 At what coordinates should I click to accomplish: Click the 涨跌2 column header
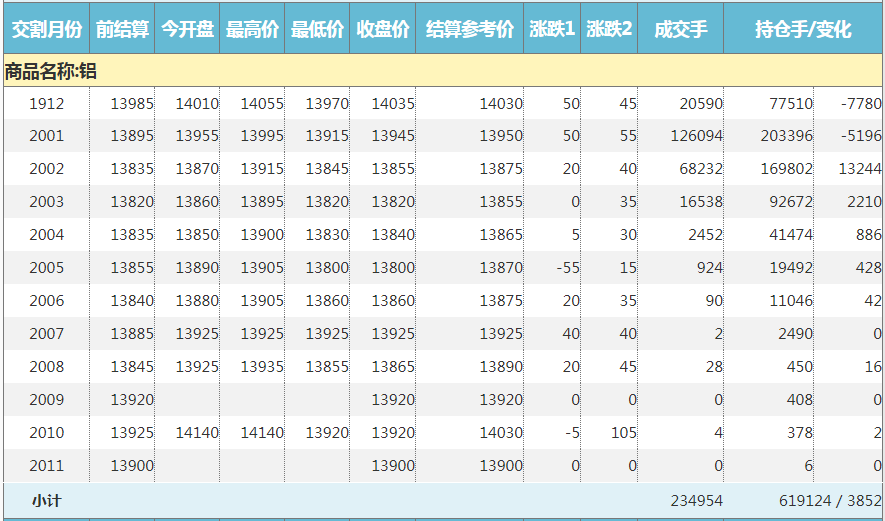(609, 30)
